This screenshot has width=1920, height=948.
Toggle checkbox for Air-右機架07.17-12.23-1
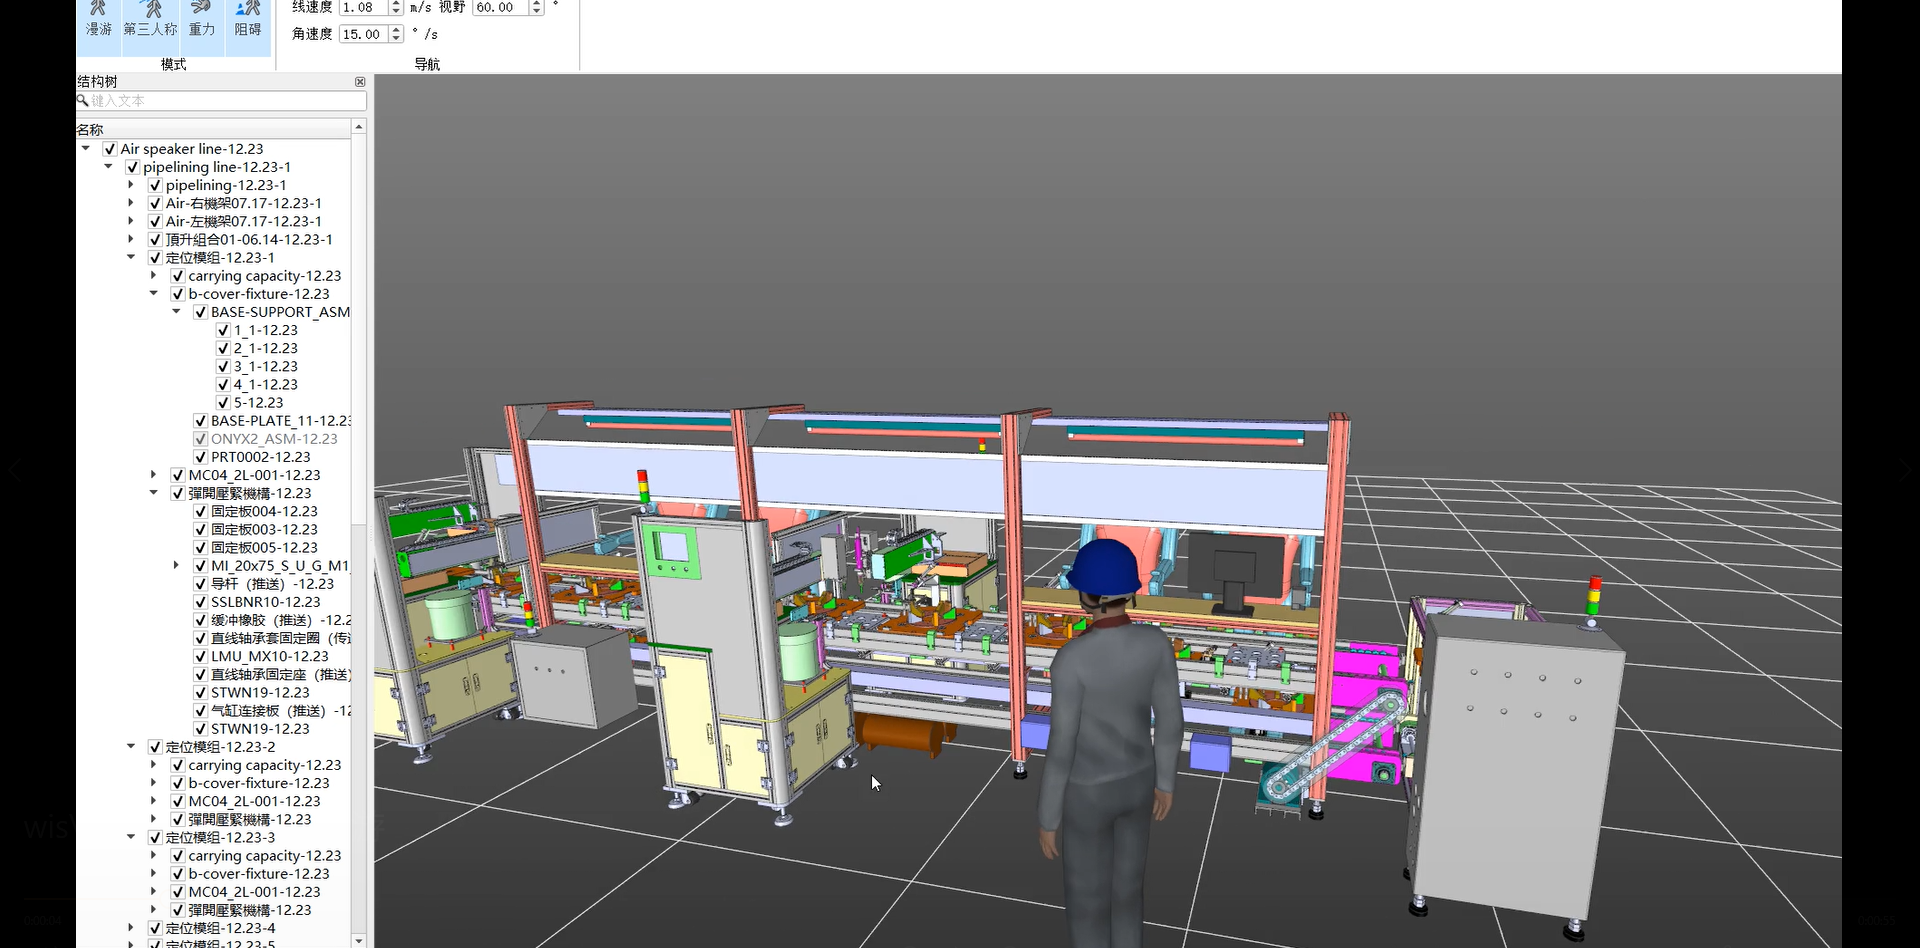155,203
